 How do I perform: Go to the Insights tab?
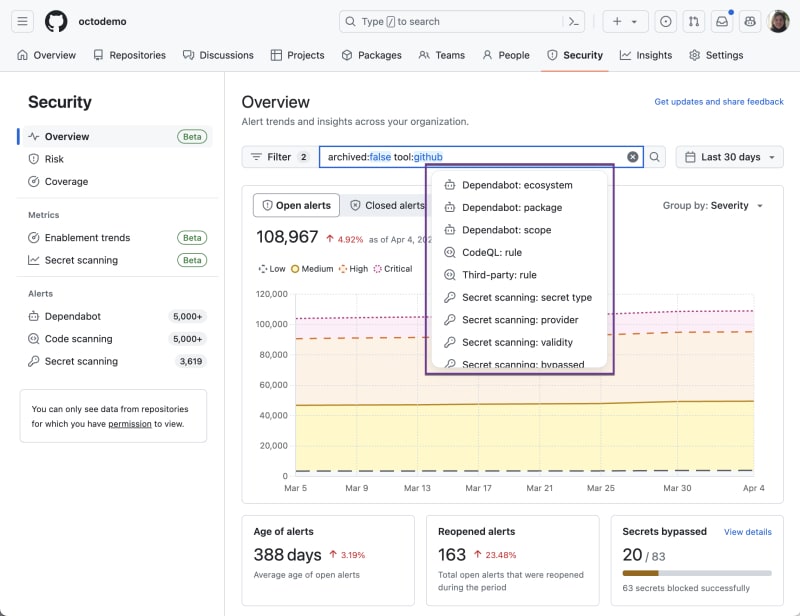(x=645, y=55)
